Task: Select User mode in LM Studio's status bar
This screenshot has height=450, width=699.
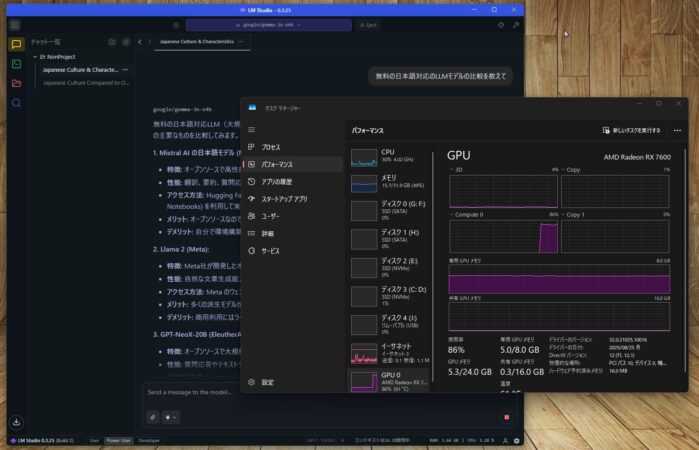Action: pyautogui.click(x=95, y=441)
